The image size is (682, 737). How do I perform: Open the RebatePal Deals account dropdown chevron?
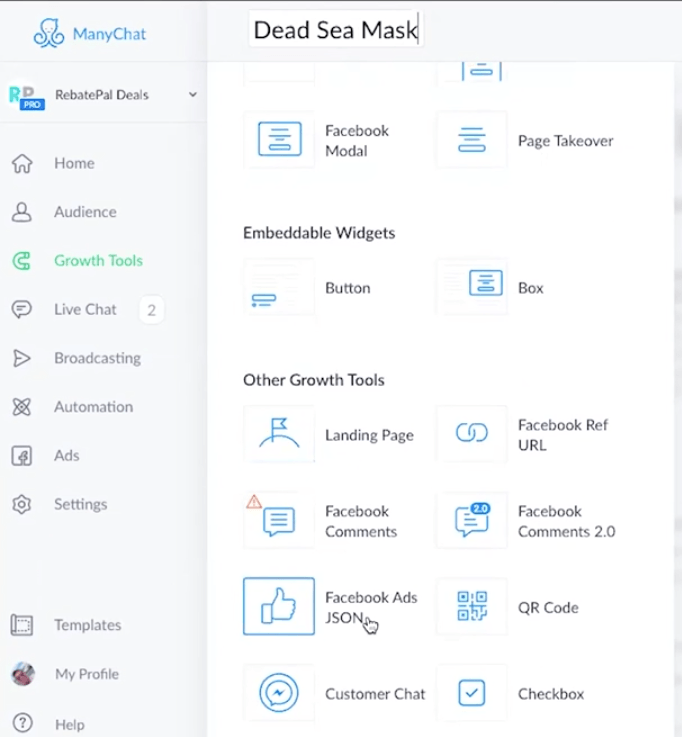coord(193,94)
